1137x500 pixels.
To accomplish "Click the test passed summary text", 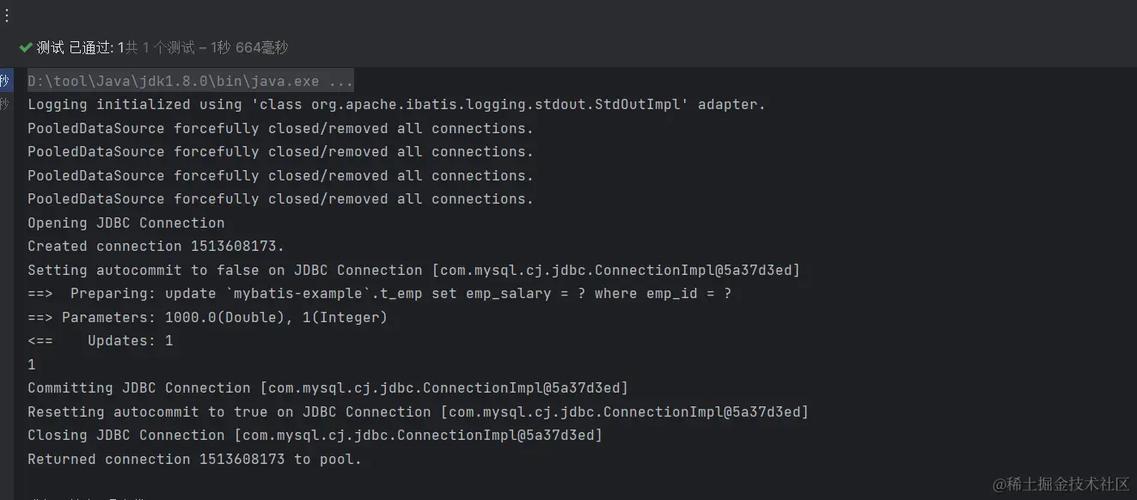I will coord(162,47).
